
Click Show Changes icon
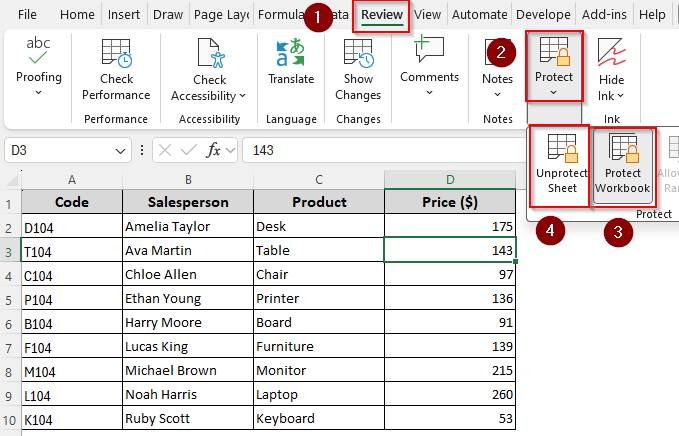358,54
